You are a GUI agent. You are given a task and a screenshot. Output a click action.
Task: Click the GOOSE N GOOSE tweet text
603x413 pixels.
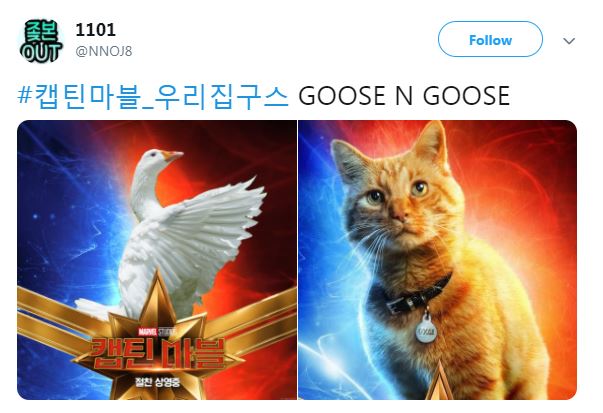404,96
